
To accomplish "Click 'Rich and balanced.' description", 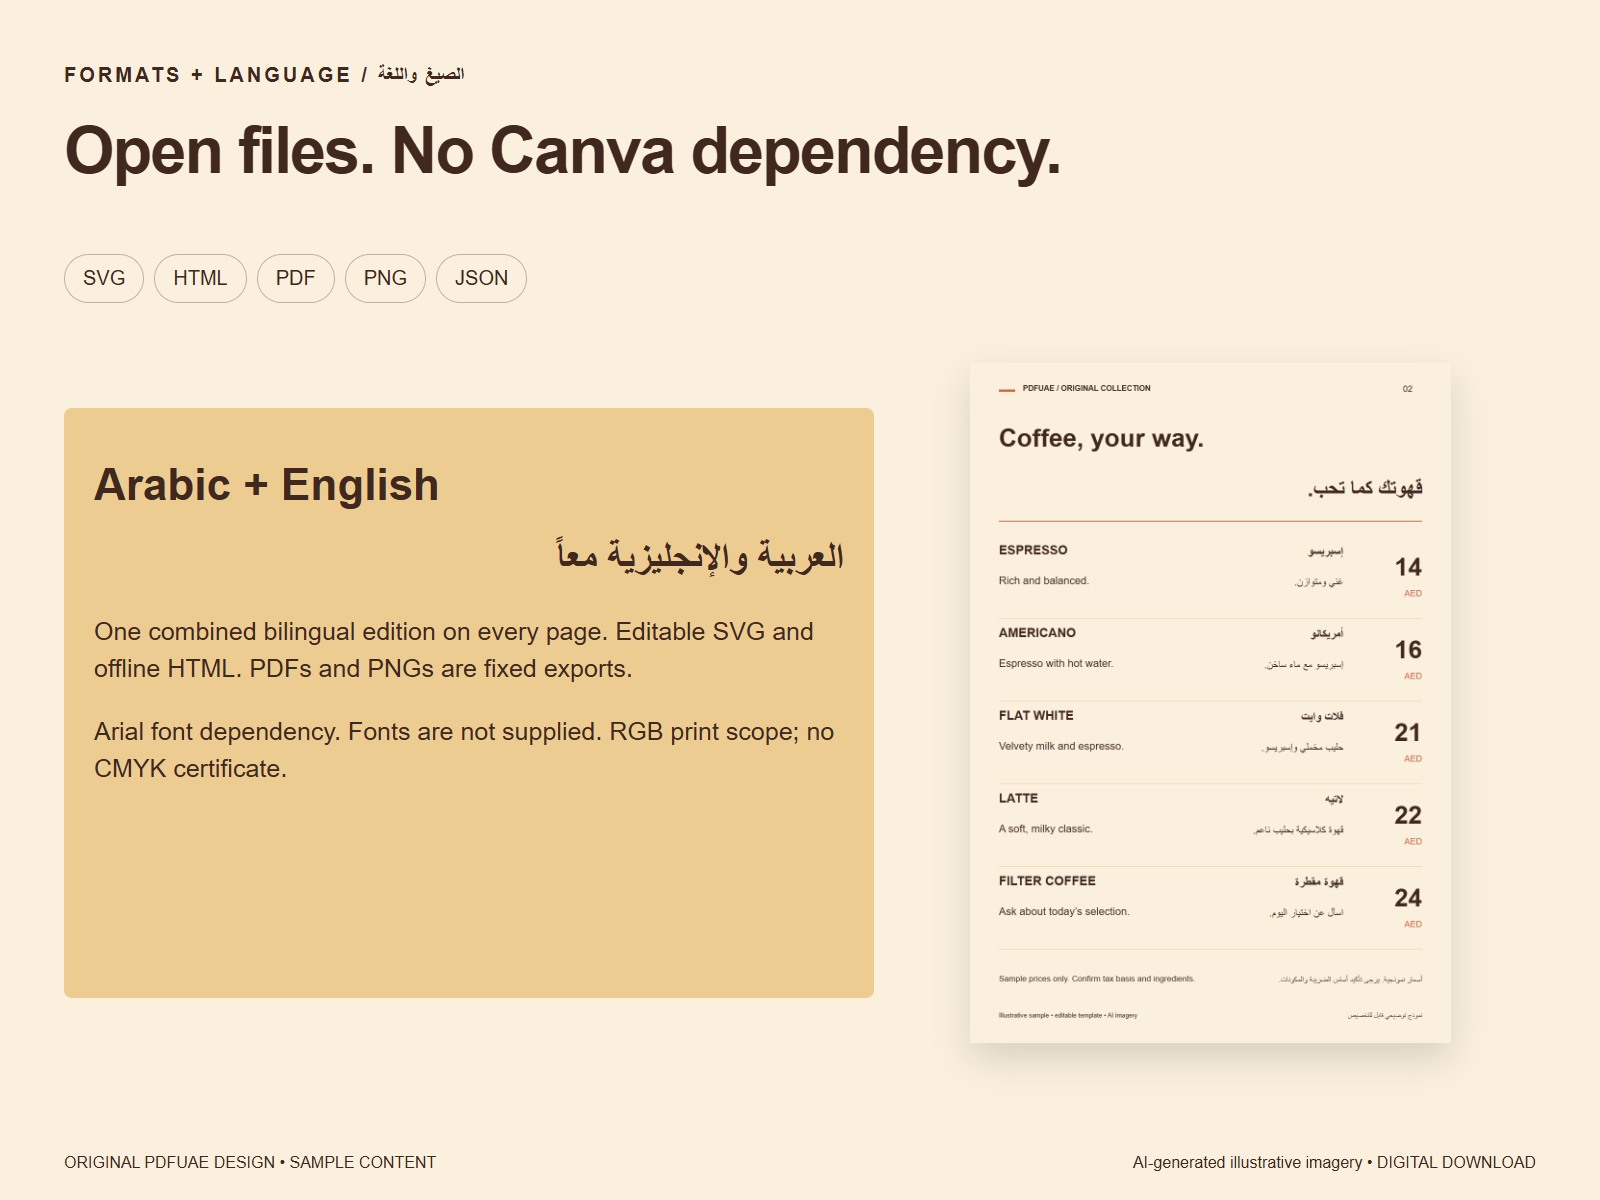I will coord(1044,581).
